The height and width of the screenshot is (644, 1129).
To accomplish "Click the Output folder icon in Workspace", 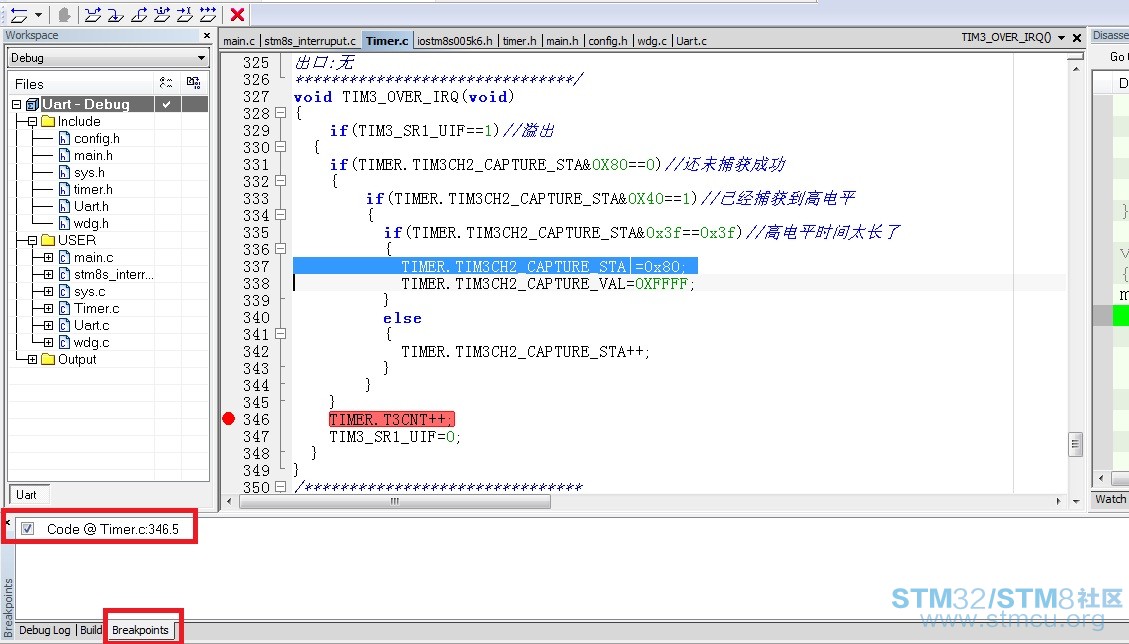I will (x=48, y=359).
